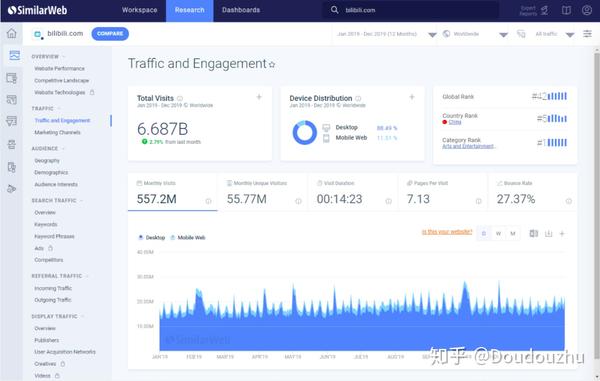This screenshot has height=381, width=600.
Task: Download chart data via export icon
Action: tap(548, 233)
